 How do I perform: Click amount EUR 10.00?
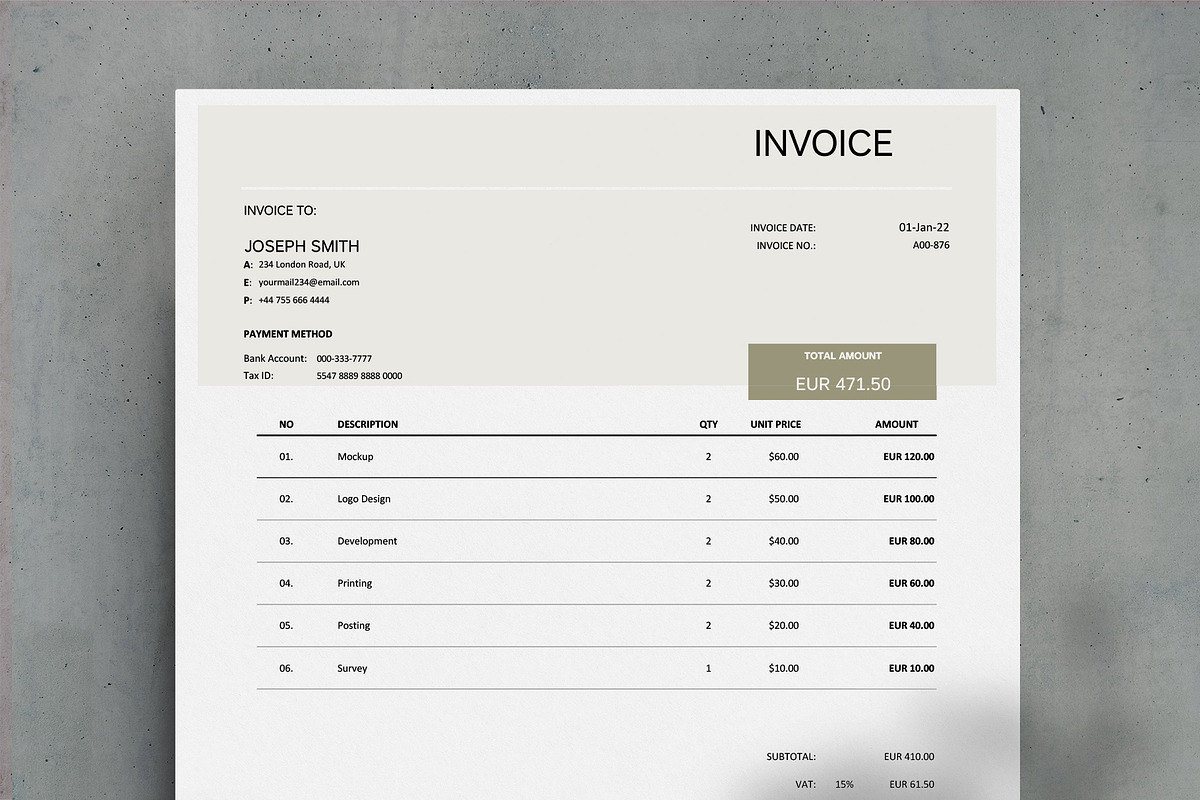pos(912,668)
